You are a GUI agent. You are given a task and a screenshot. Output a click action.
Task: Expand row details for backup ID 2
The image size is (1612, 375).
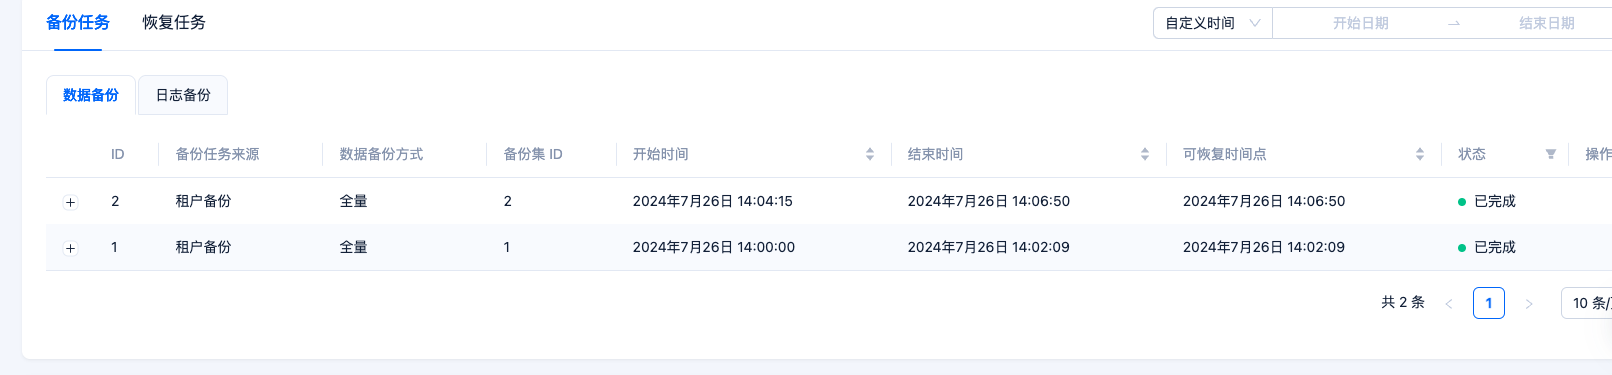click(x=70, y=202)
